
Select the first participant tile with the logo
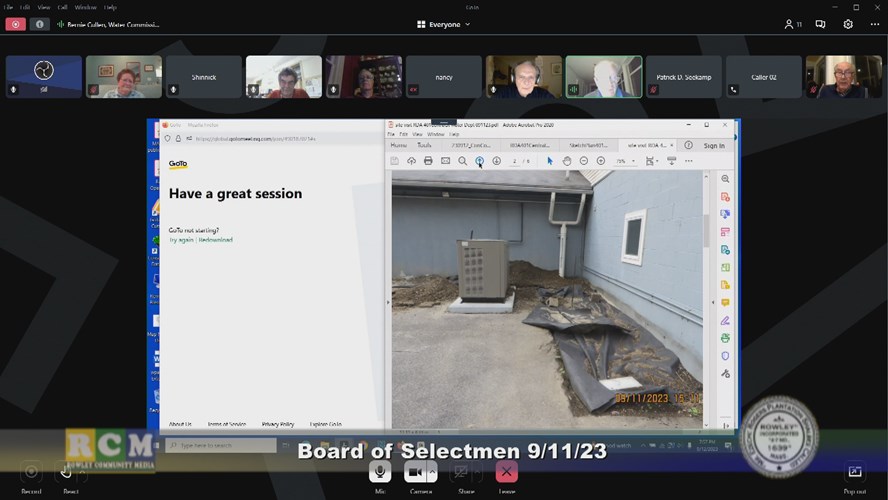pos(44,77)
